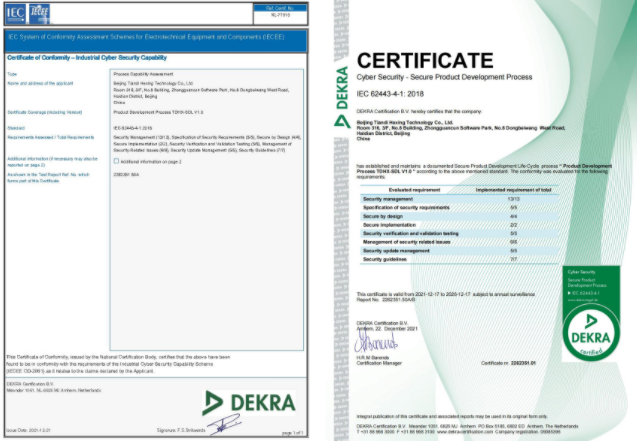Click 'Implemented requirement of total' column header
The width and height of the screenshot is (637, 443).
(514, 190)
